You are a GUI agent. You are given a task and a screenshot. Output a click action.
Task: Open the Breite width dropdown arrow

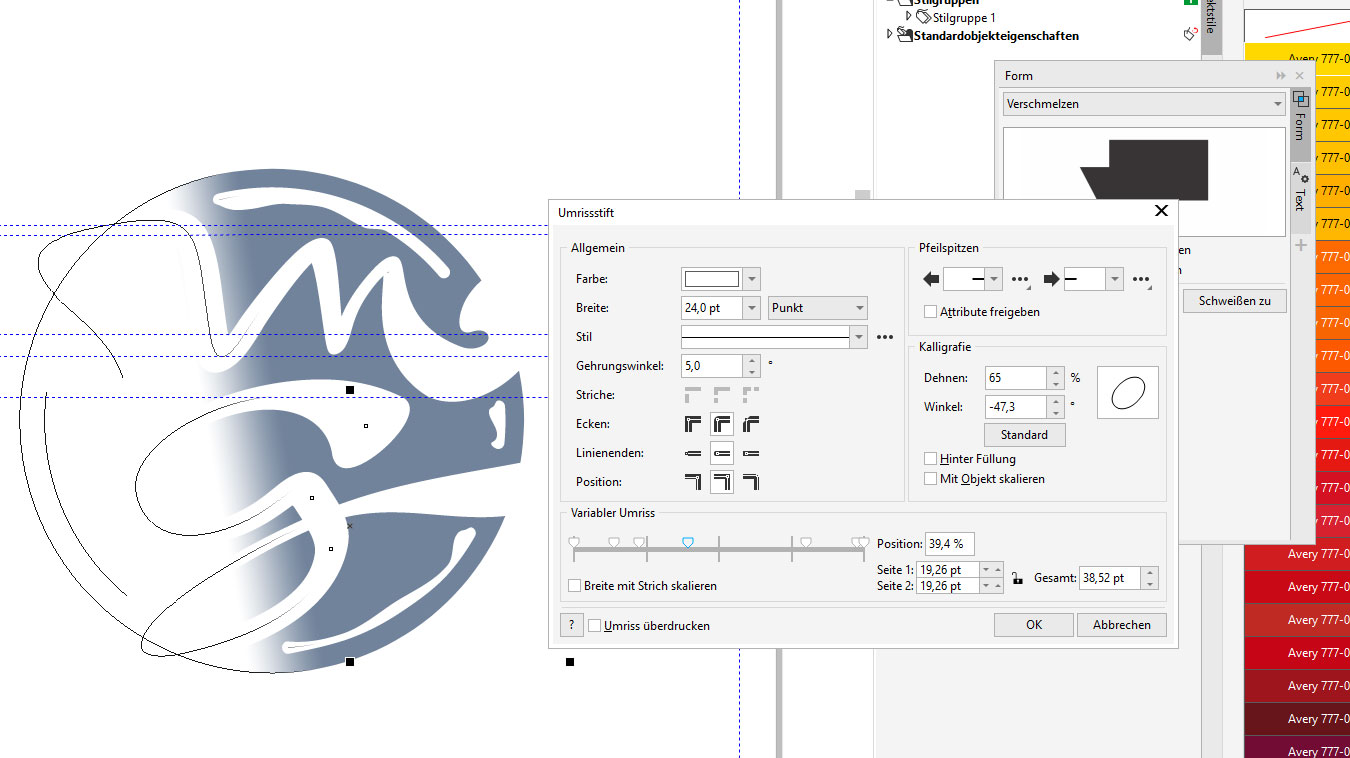pos(752,308)
